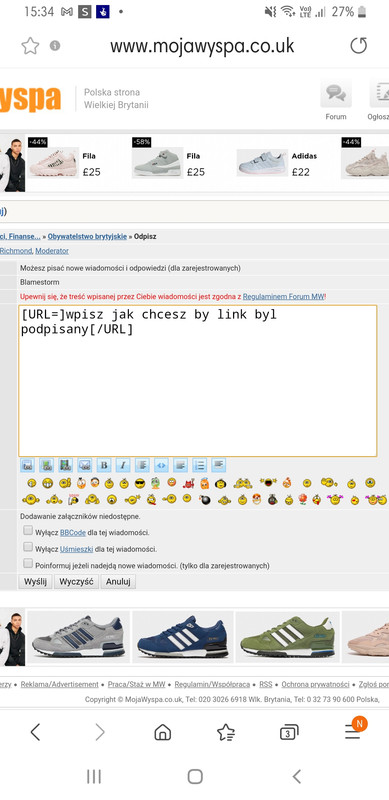Open the grey Adidas sneaker ad at bottom

click(x=79, y=636)
